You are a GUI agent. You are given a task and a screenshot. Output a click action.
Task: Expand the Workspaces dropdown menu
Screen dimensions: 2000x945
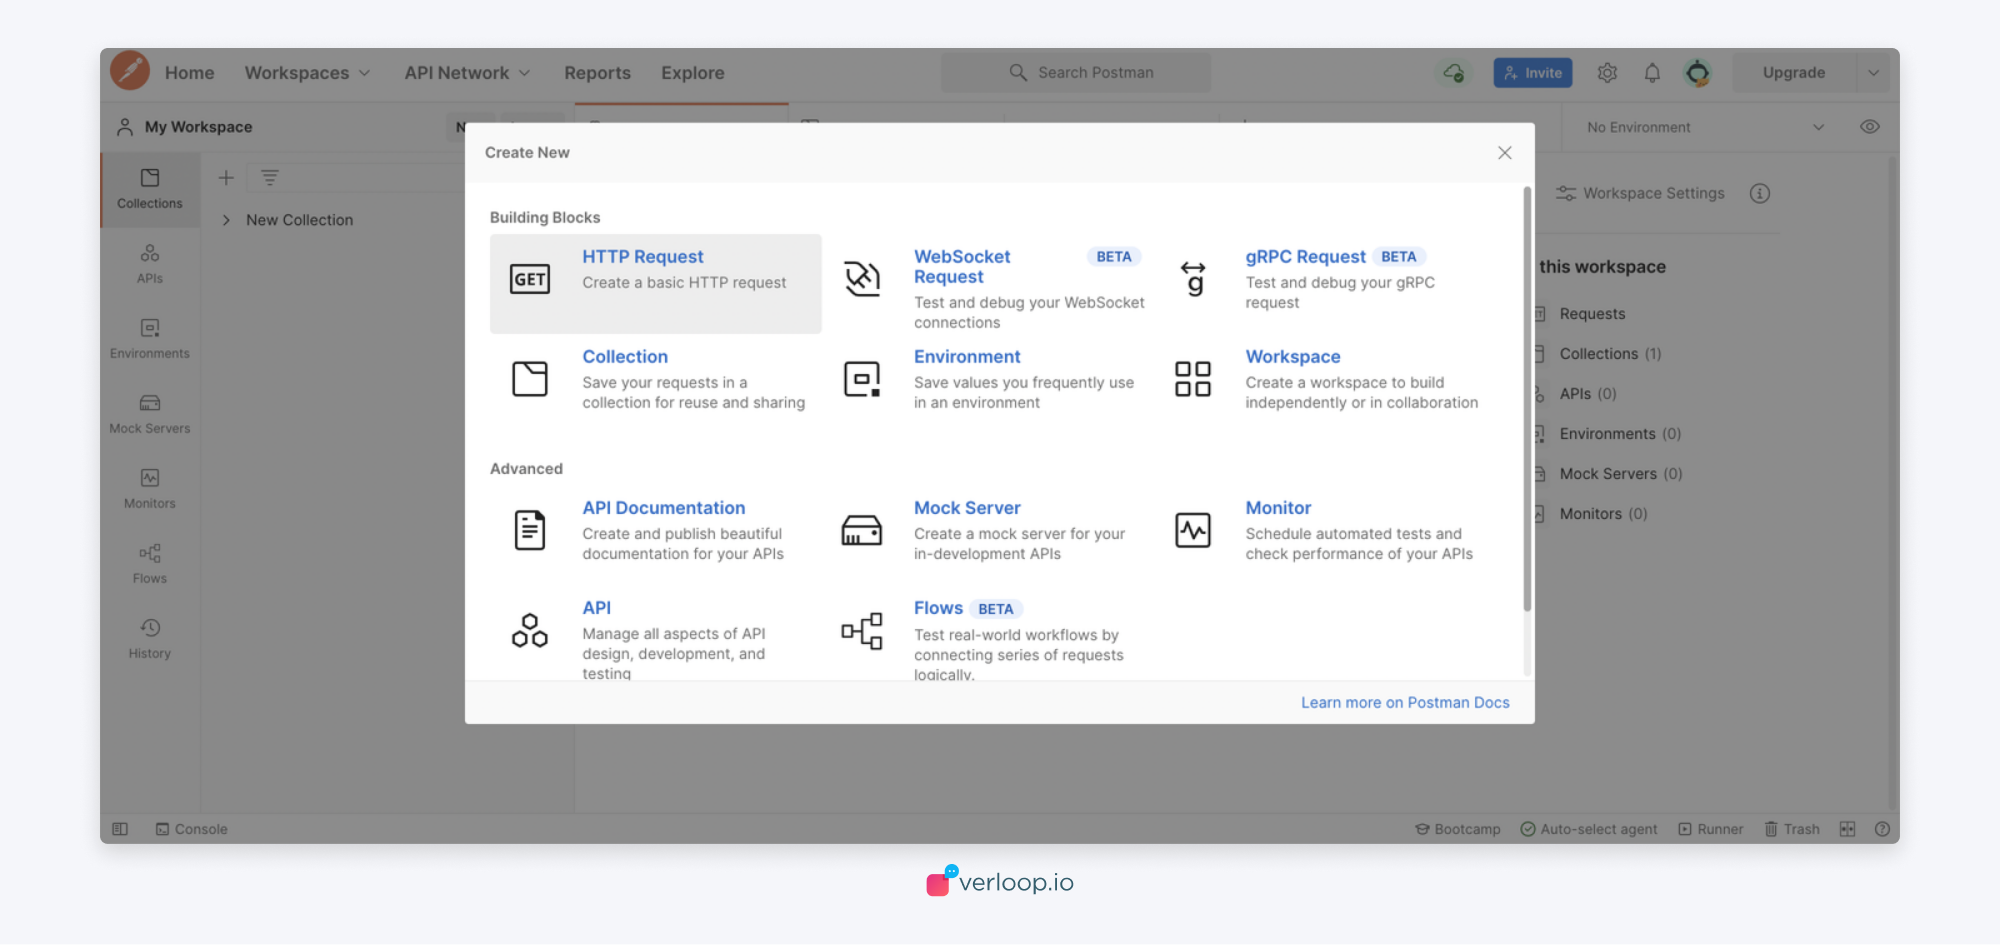pos(308,73)
